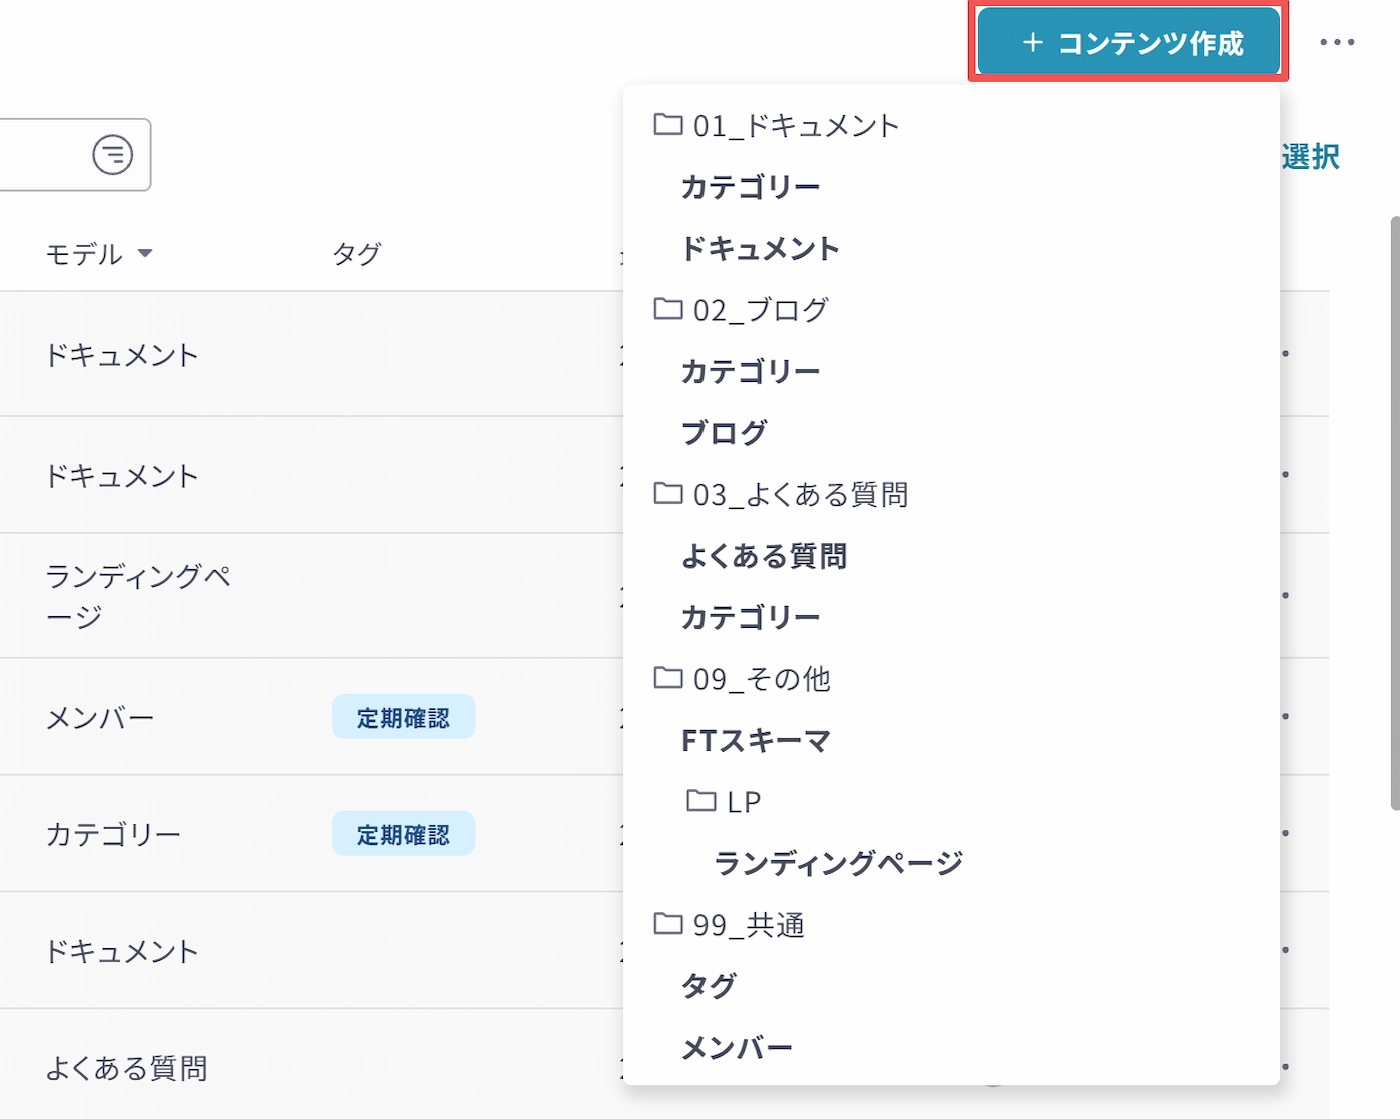Open the モデル column dropdown arrow
The width and height of the screenshot is (1400, 1119).
pyautogui.click(x=145, y=253)
